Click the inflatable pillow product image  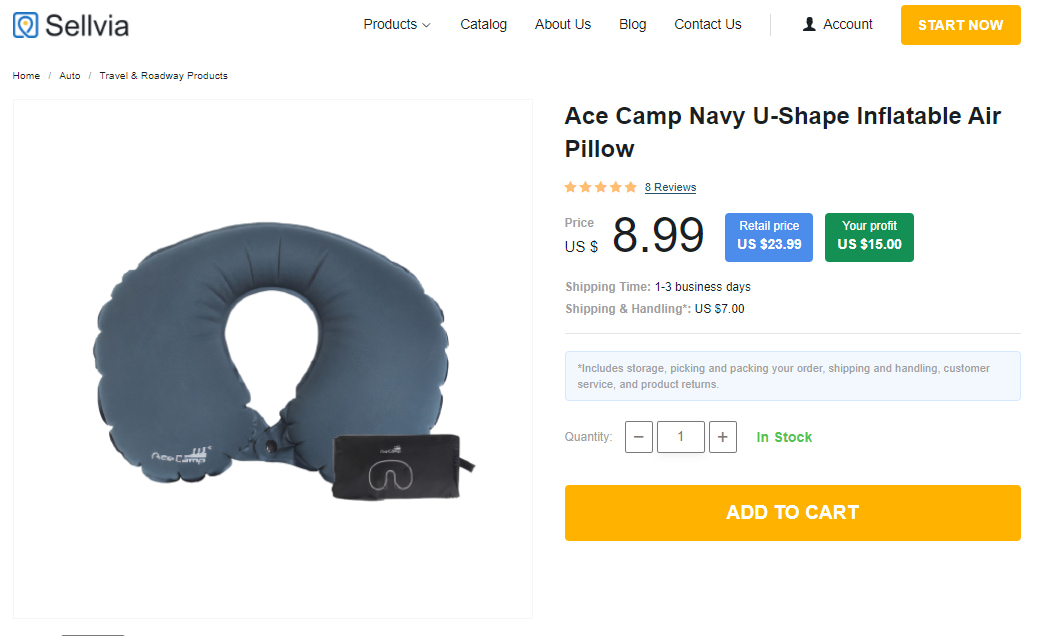click(272, 360)
